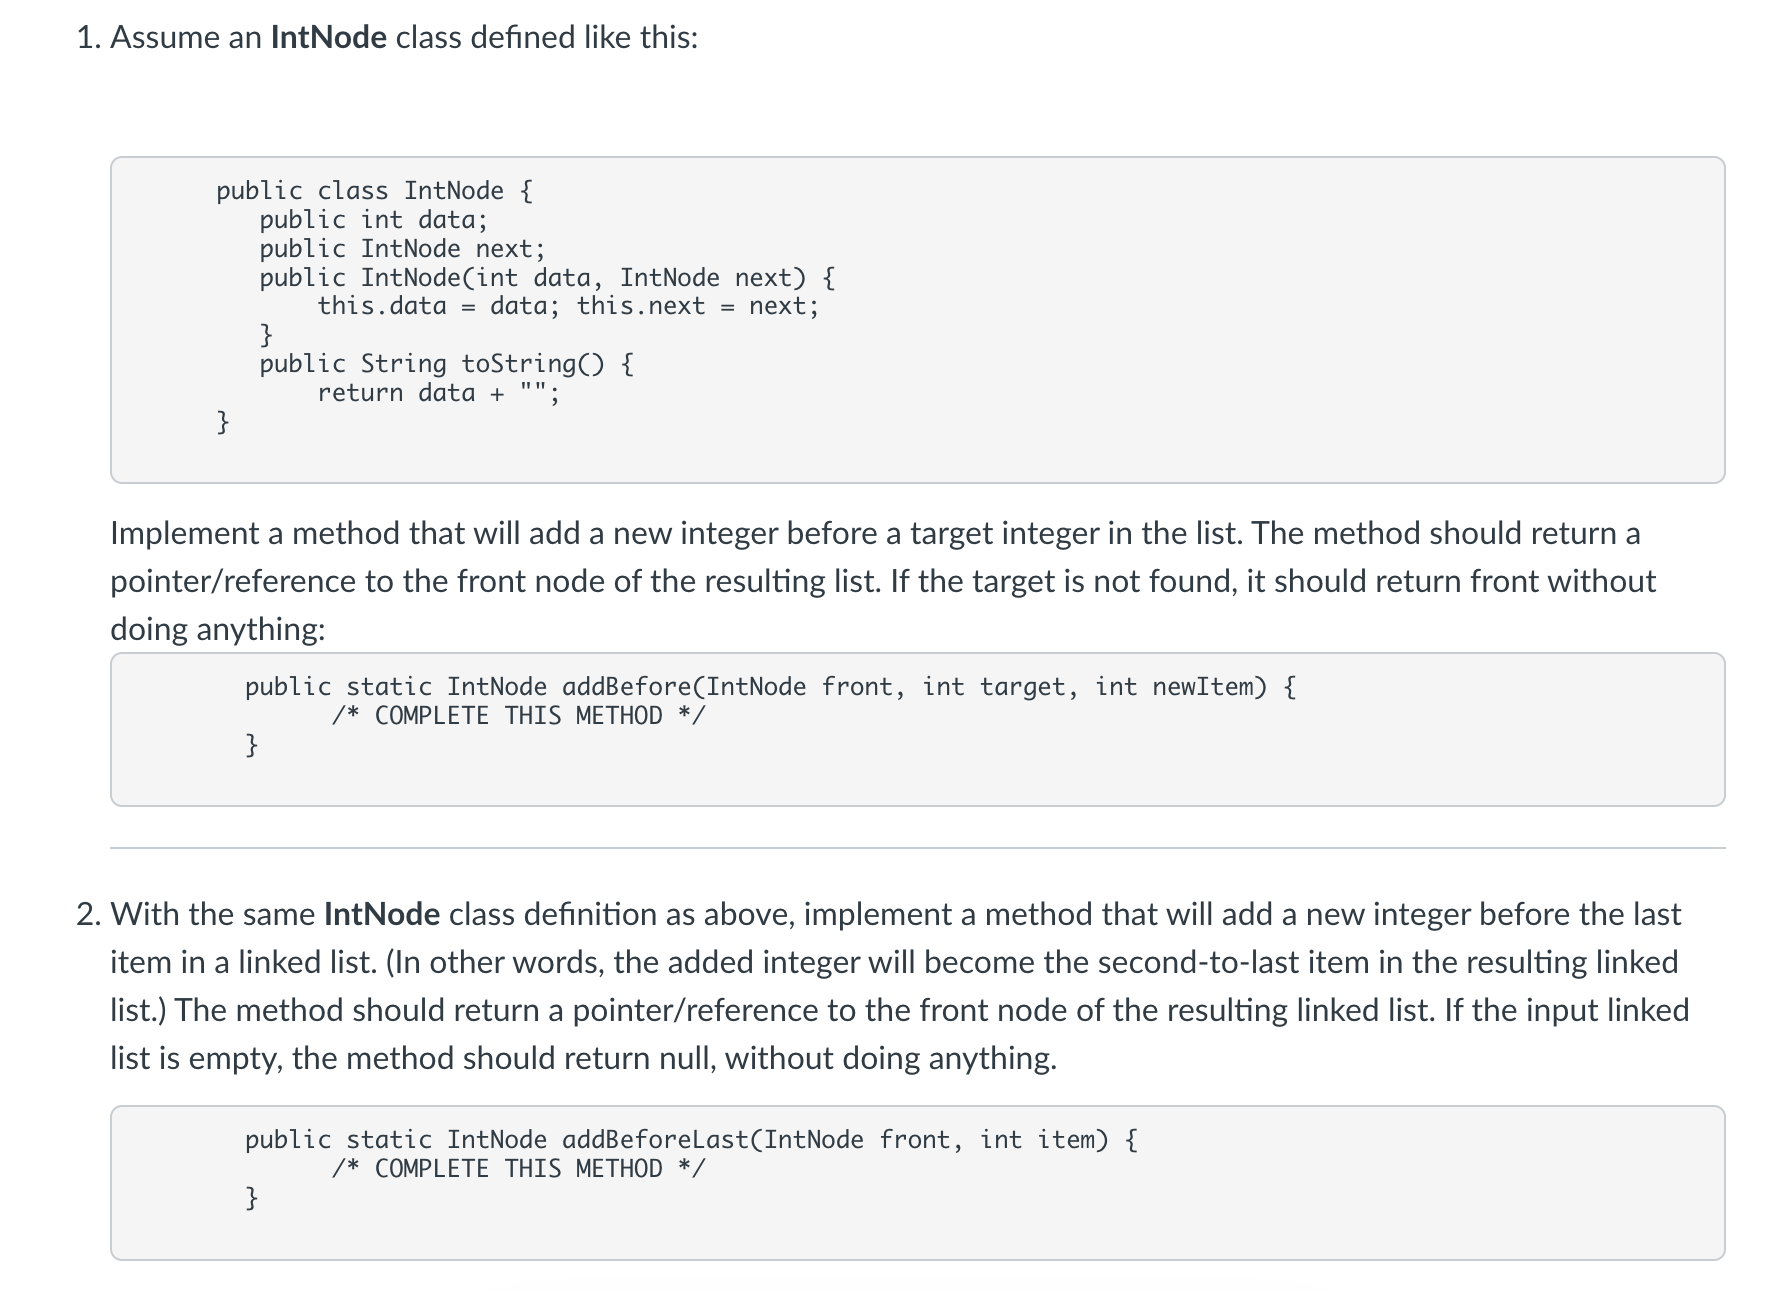Click the second COMPLETE THIS METHOD comment
The image size is (1778, 1290).
[x=519, y=1169]
